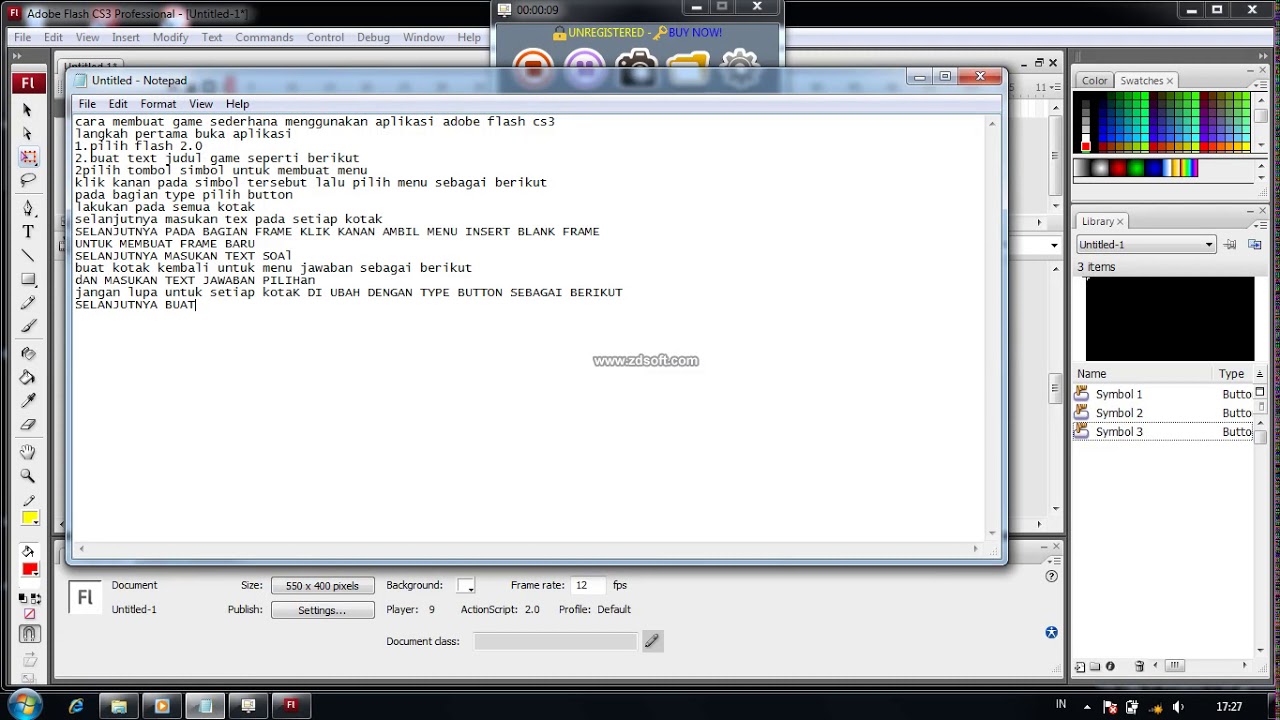Open the stroke color yellow swatch
The height and width of the screenshot is (720, 1280).
[x=30, y=518]
